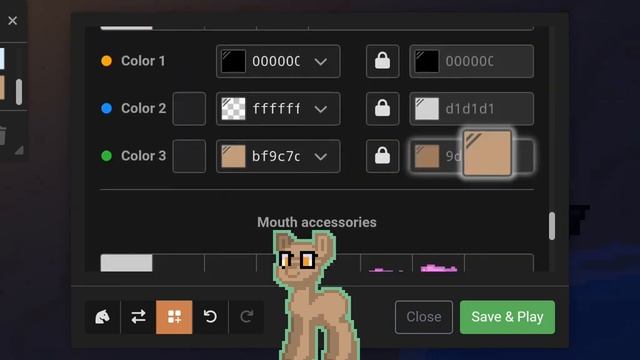The image size is (640, 360).
Task: Expand the Color 1 dropdown arrow
Action: (x=321, y=62)
